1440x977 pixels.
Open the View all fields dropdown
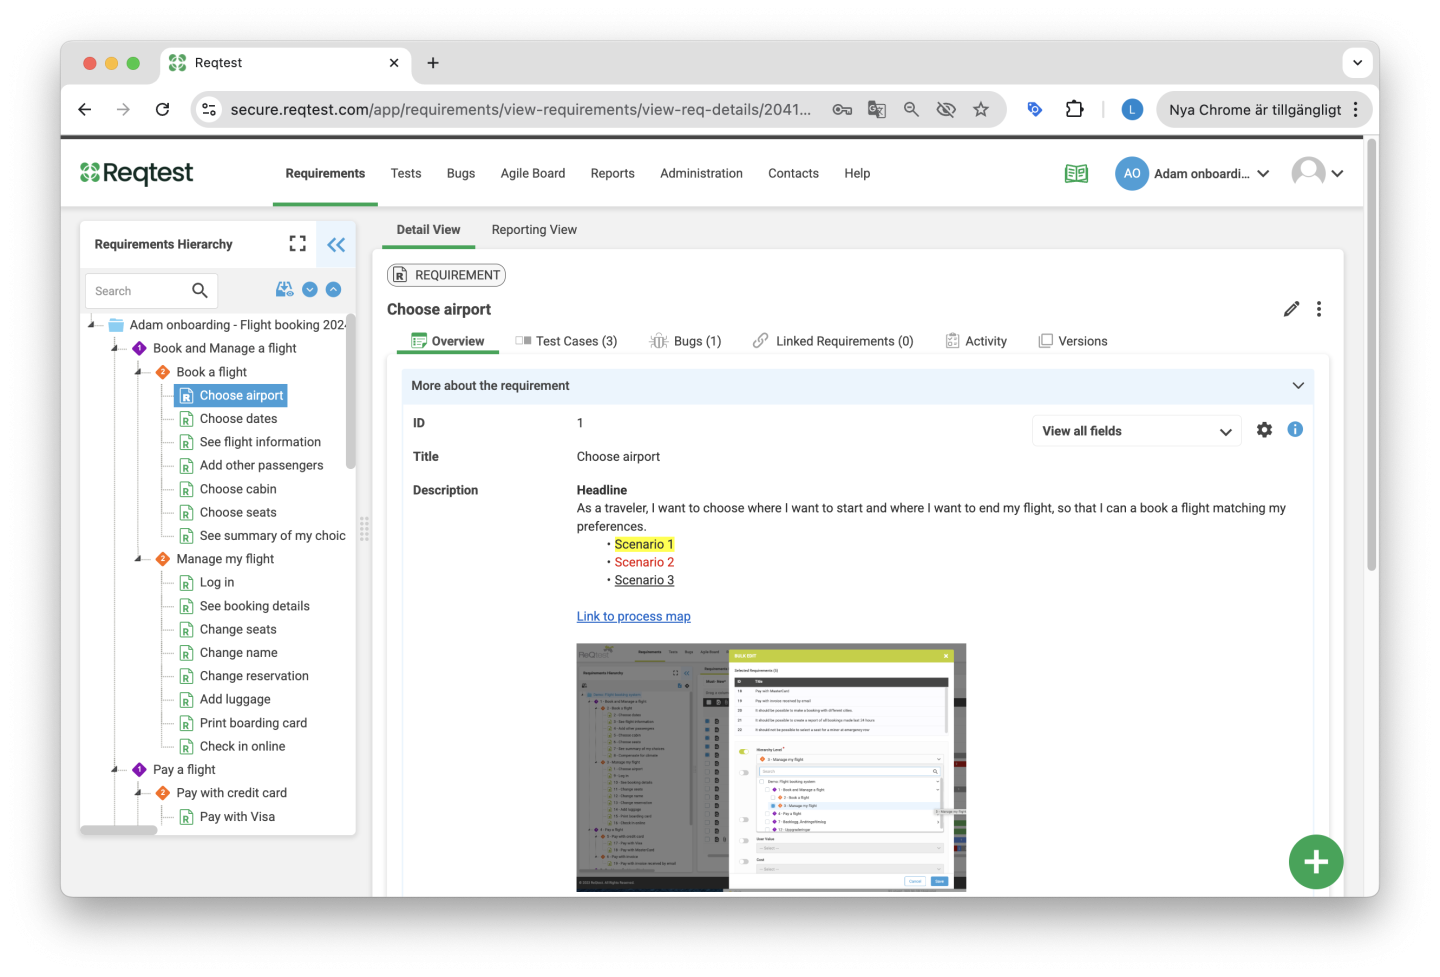tap(1136, 431)
